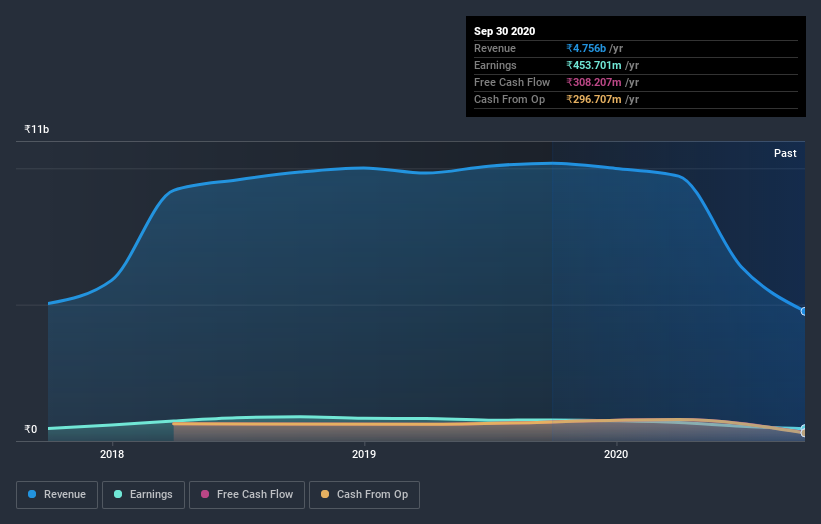Click the Past label in chart
This screenshot has height=524, width=821.
click(x=785, y=153)
